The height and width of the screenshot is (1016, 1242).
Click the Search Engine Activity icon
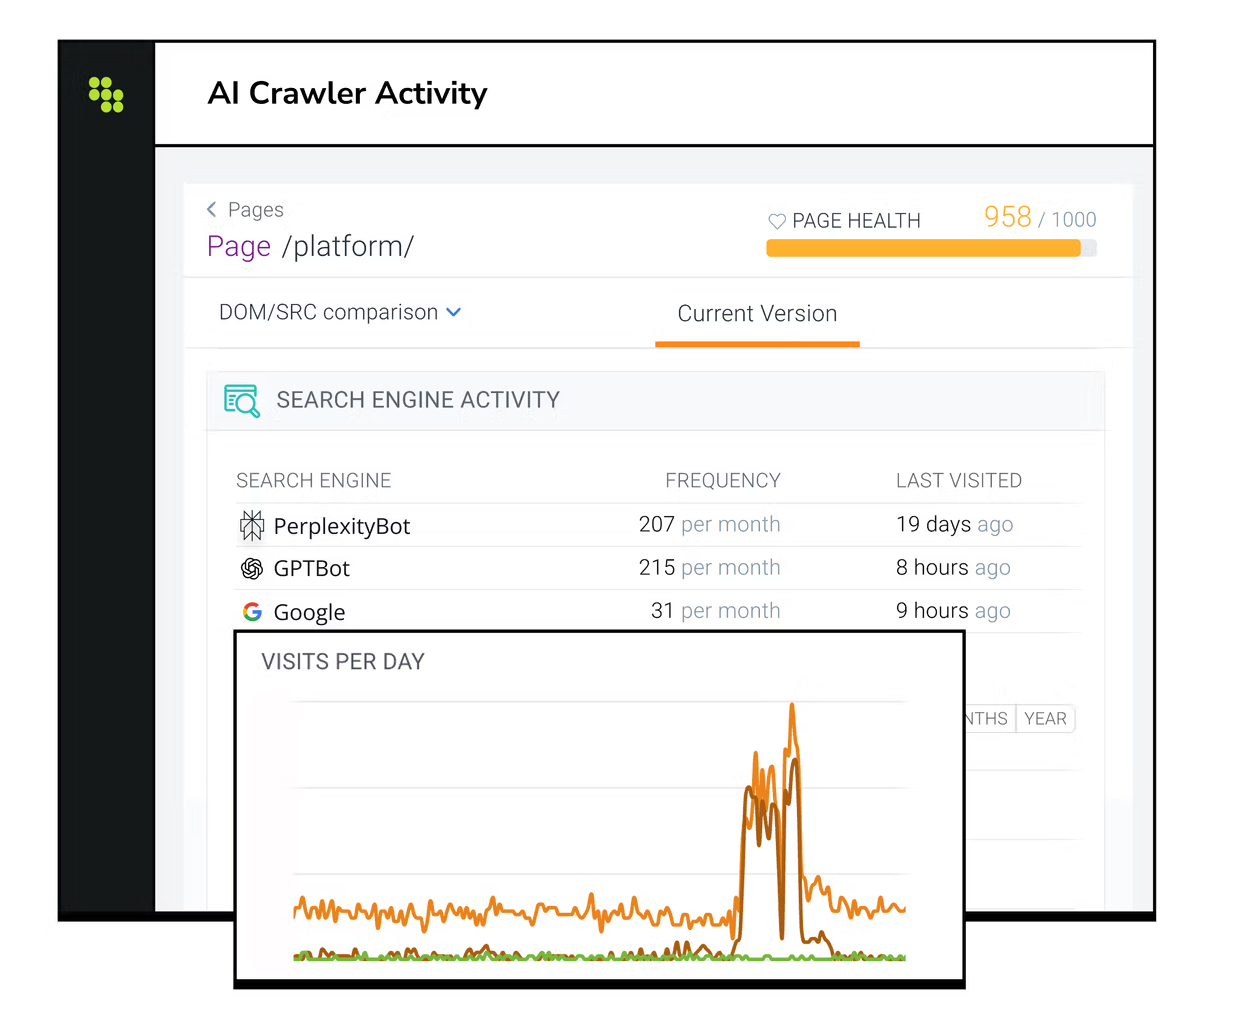point(242,400)
